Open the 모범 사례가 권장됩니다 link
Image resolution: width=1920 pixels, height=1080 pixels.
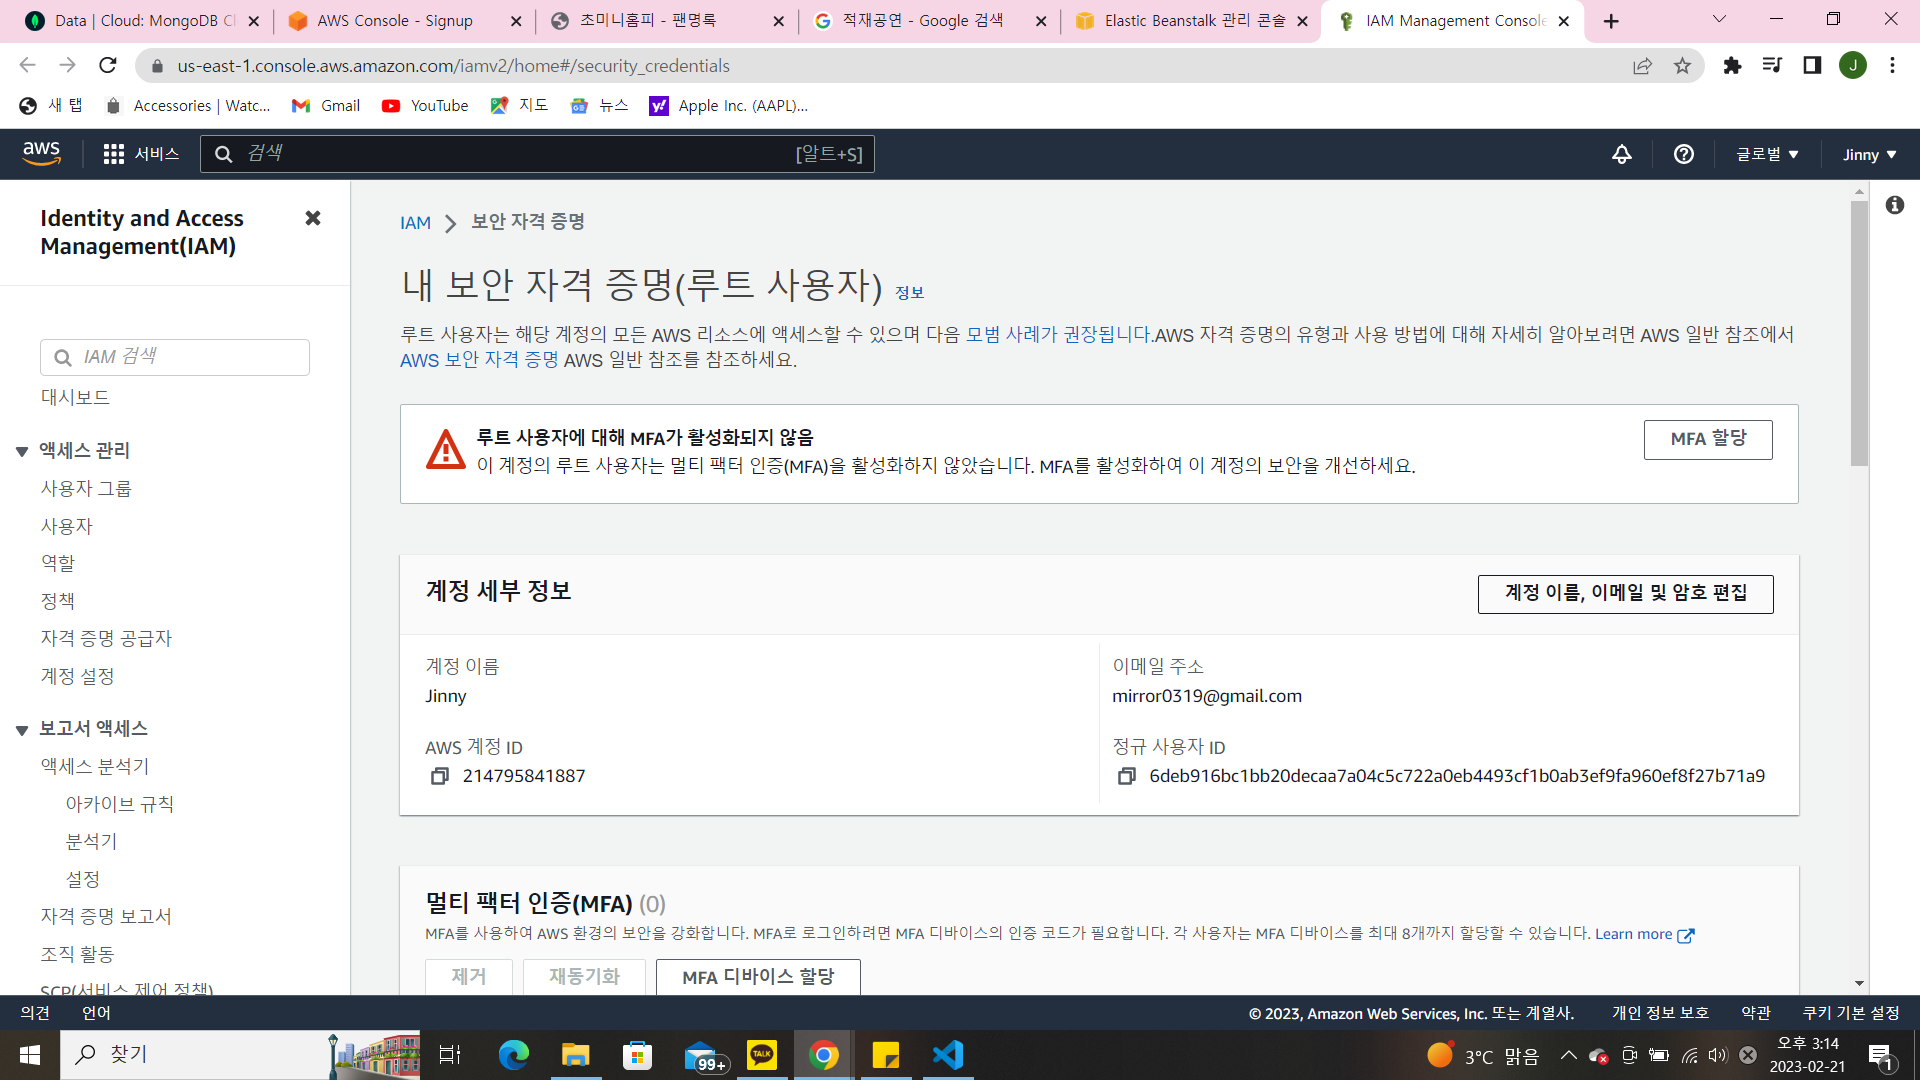pos(1059,335)
